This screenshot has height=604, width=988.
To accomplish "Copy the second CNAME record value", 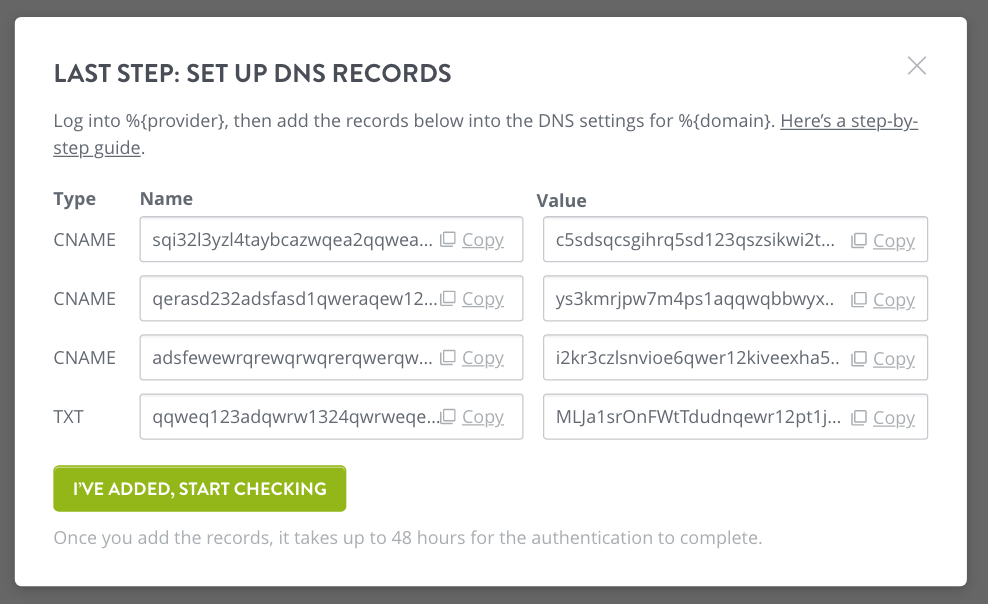I will pos(893,299).
